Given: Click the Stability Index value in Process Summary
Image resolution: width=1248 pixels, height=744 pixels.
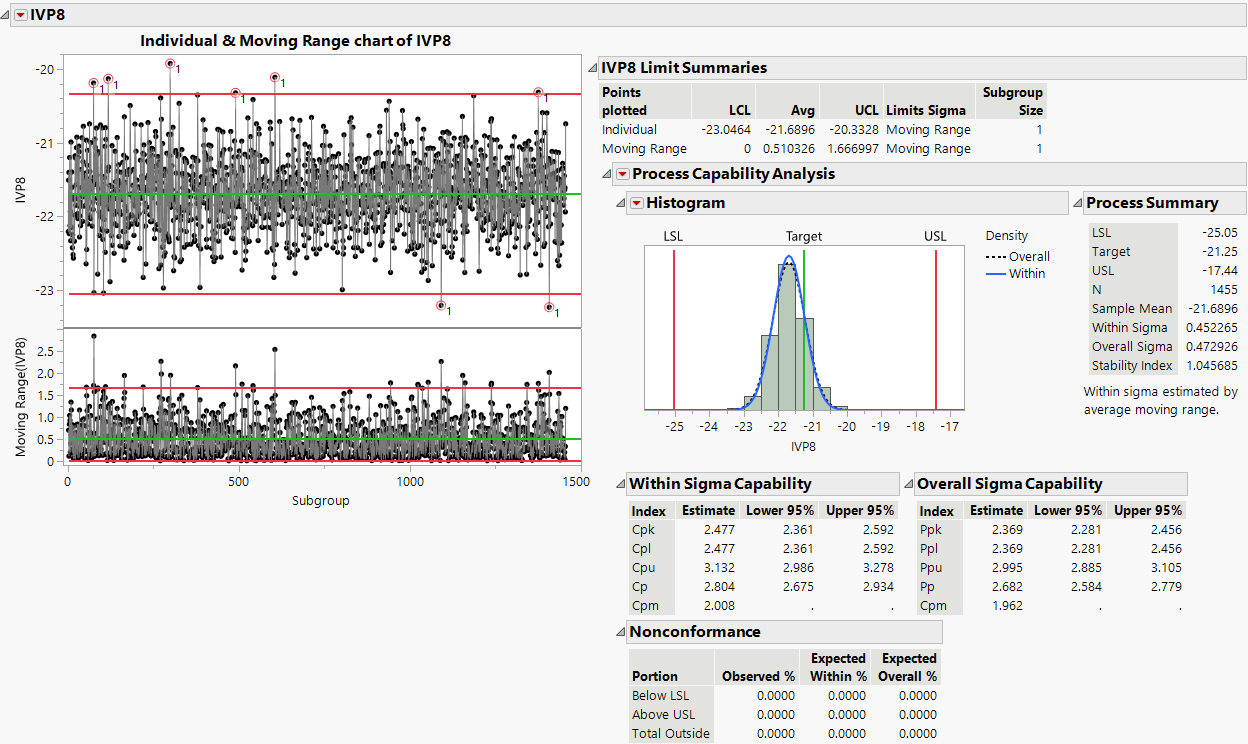Looking at the screenshot, I should [x=1212, y=365].
